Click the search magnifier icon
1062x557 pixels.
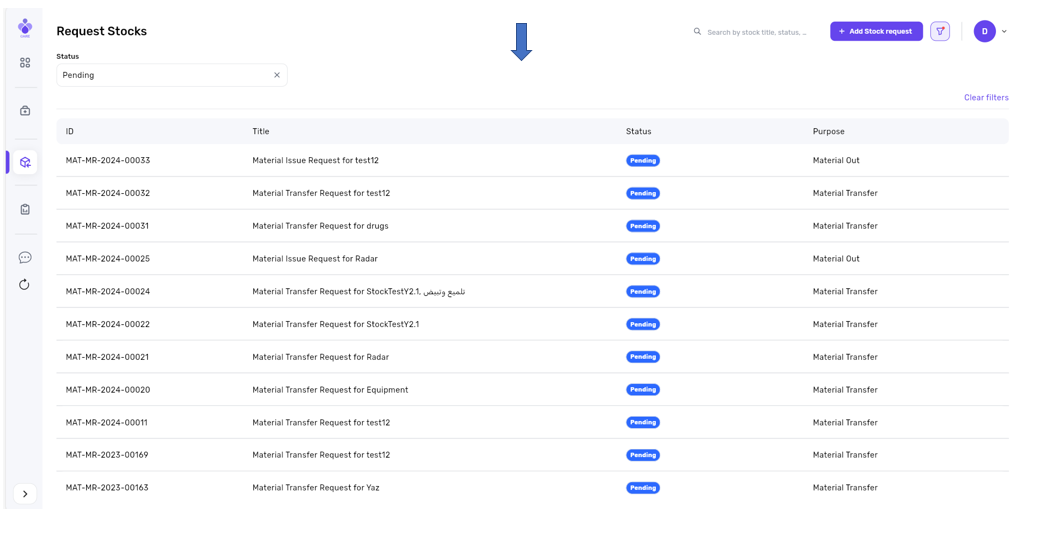tap(698, 32)
